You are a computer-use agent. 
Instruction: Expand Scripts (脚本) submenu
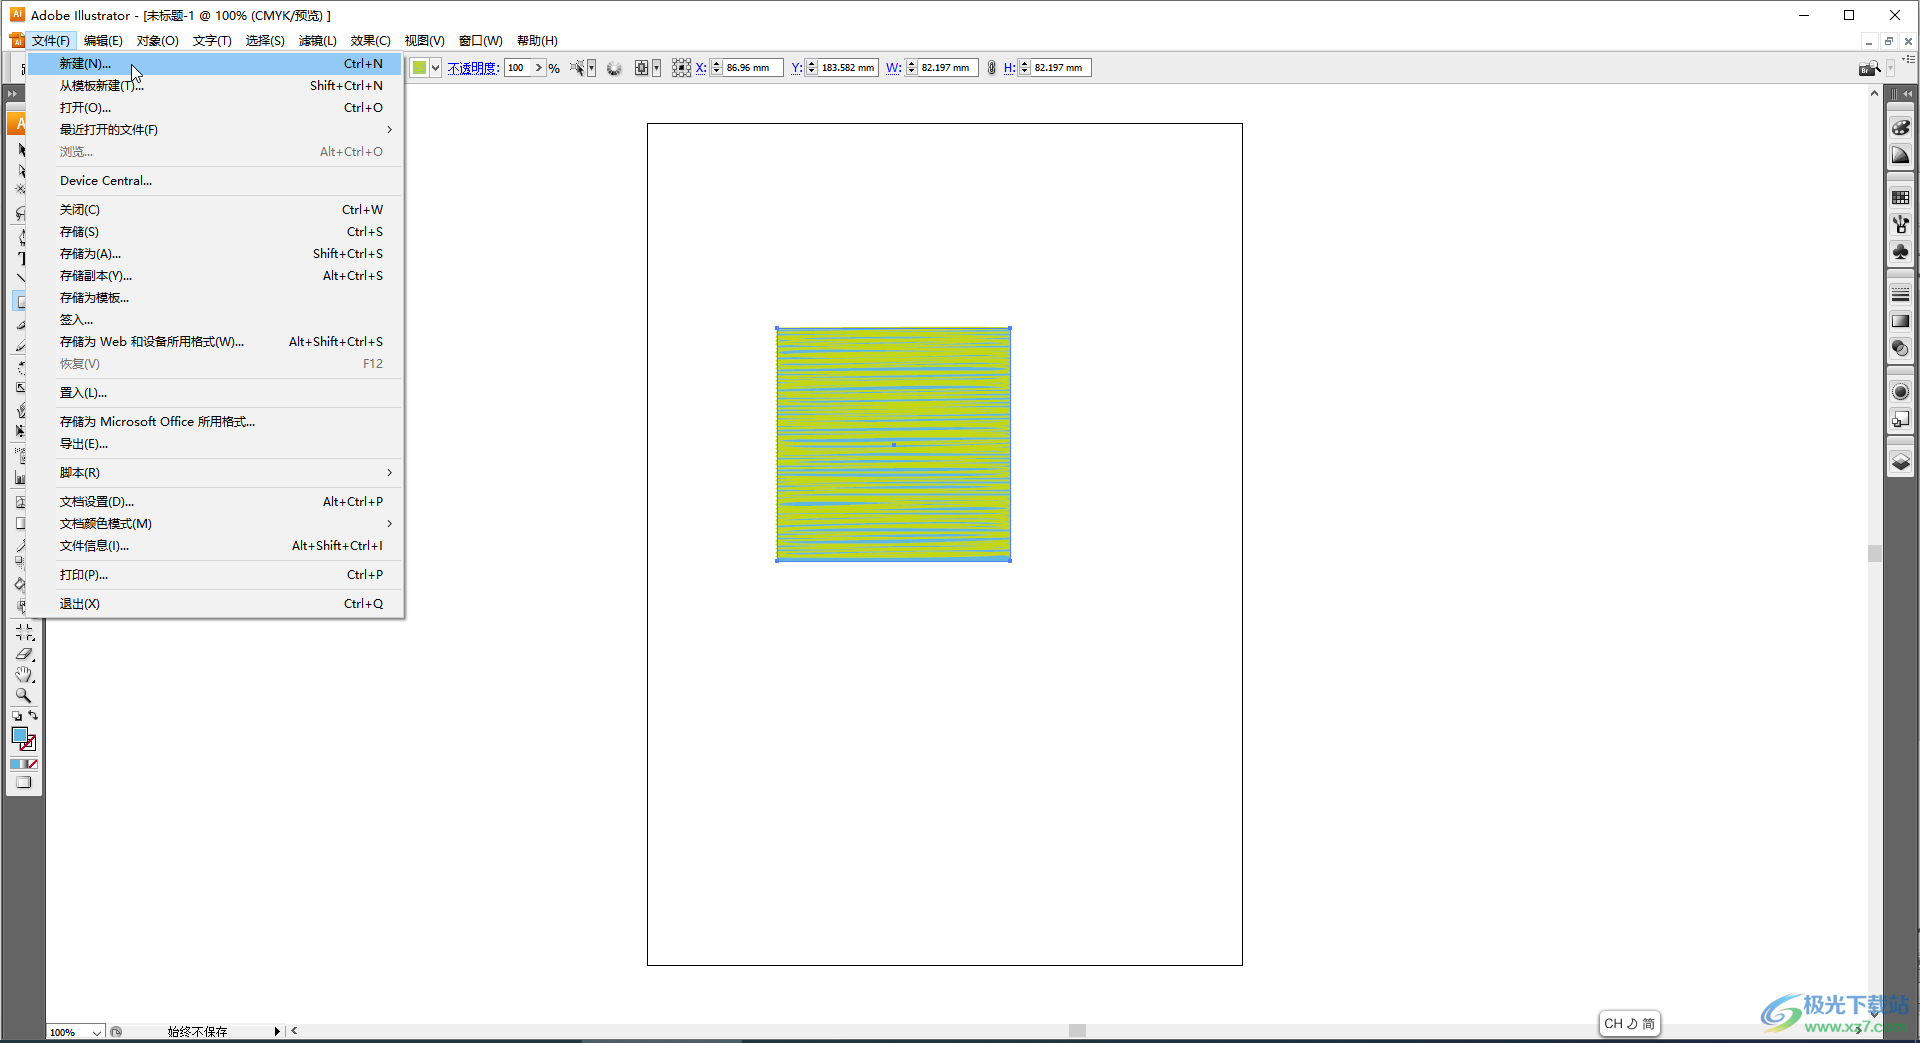215,473
